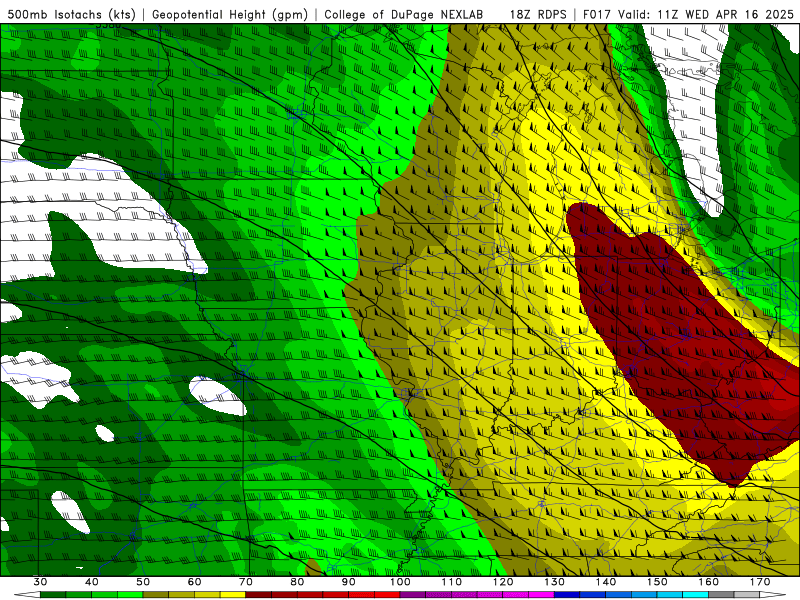This screenshot has width=800, height=600.
Task: Click the legend value 130
Action: (x=555, y=582)
